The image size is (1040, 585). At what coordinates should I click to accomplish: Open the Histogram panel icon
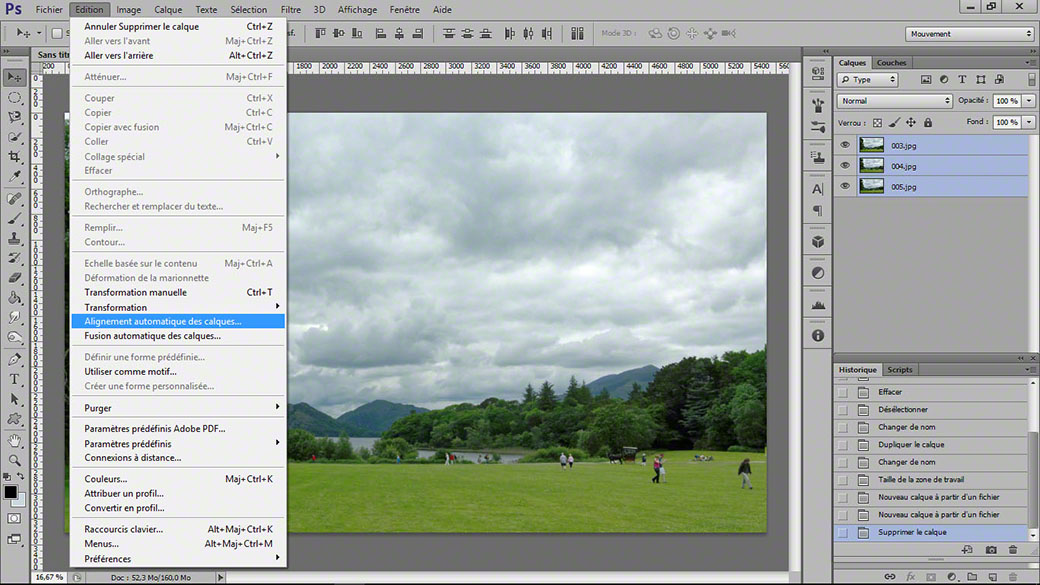pos(818,304)
